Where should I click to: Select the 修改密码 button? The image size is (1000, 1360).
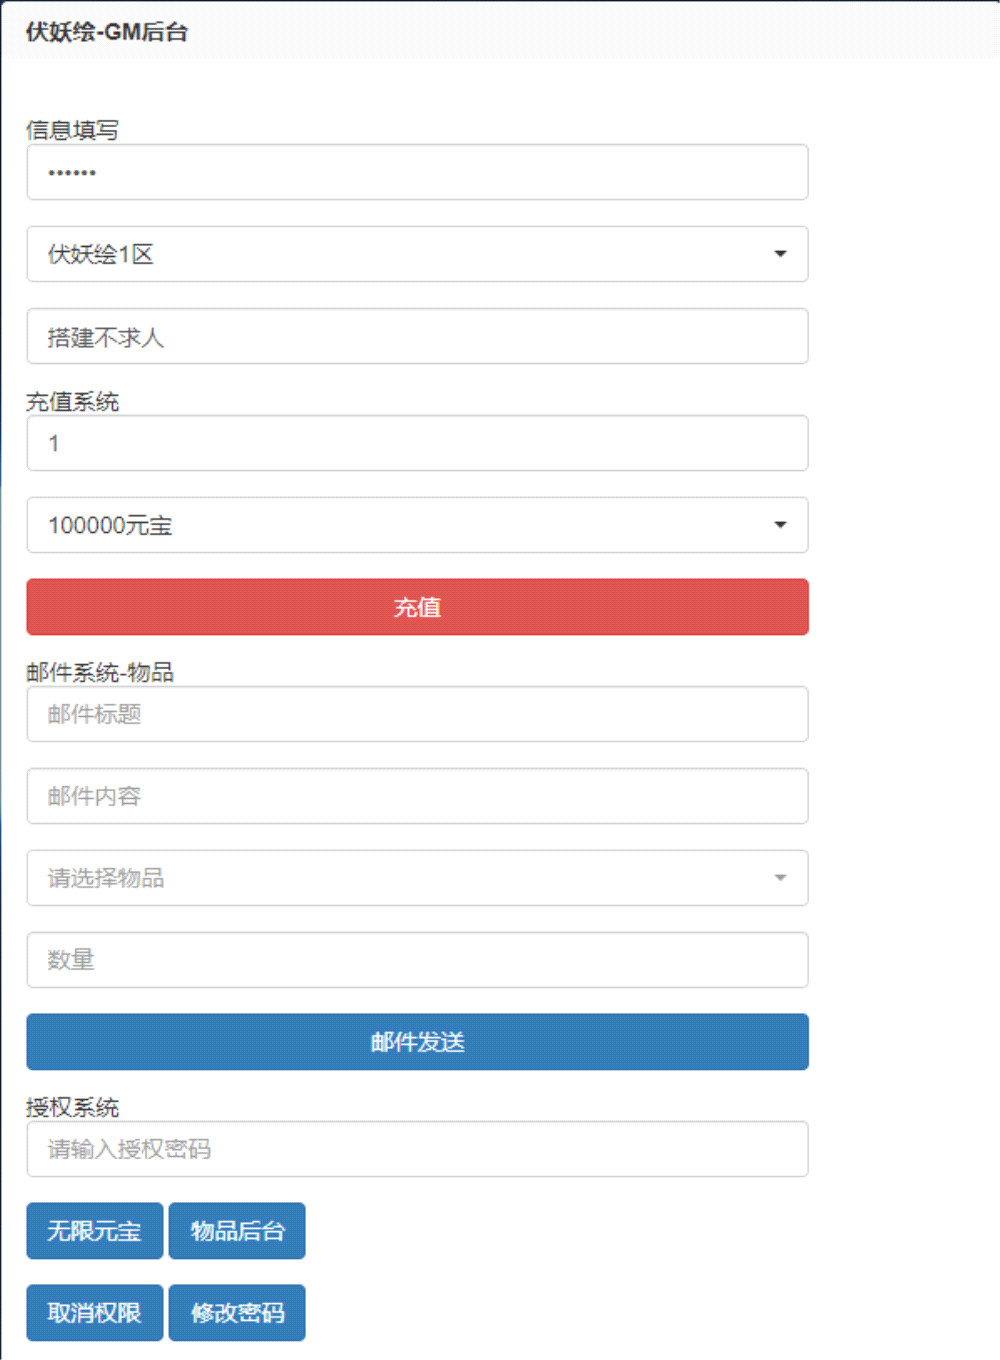tap(237, 1313)
